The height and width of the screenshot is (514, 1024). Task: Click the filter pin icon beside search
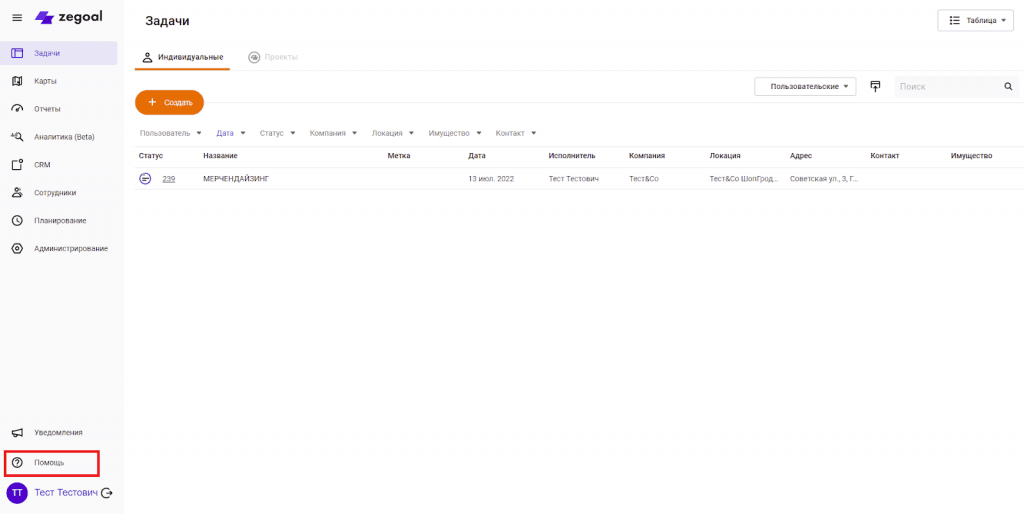coord(875,87)
